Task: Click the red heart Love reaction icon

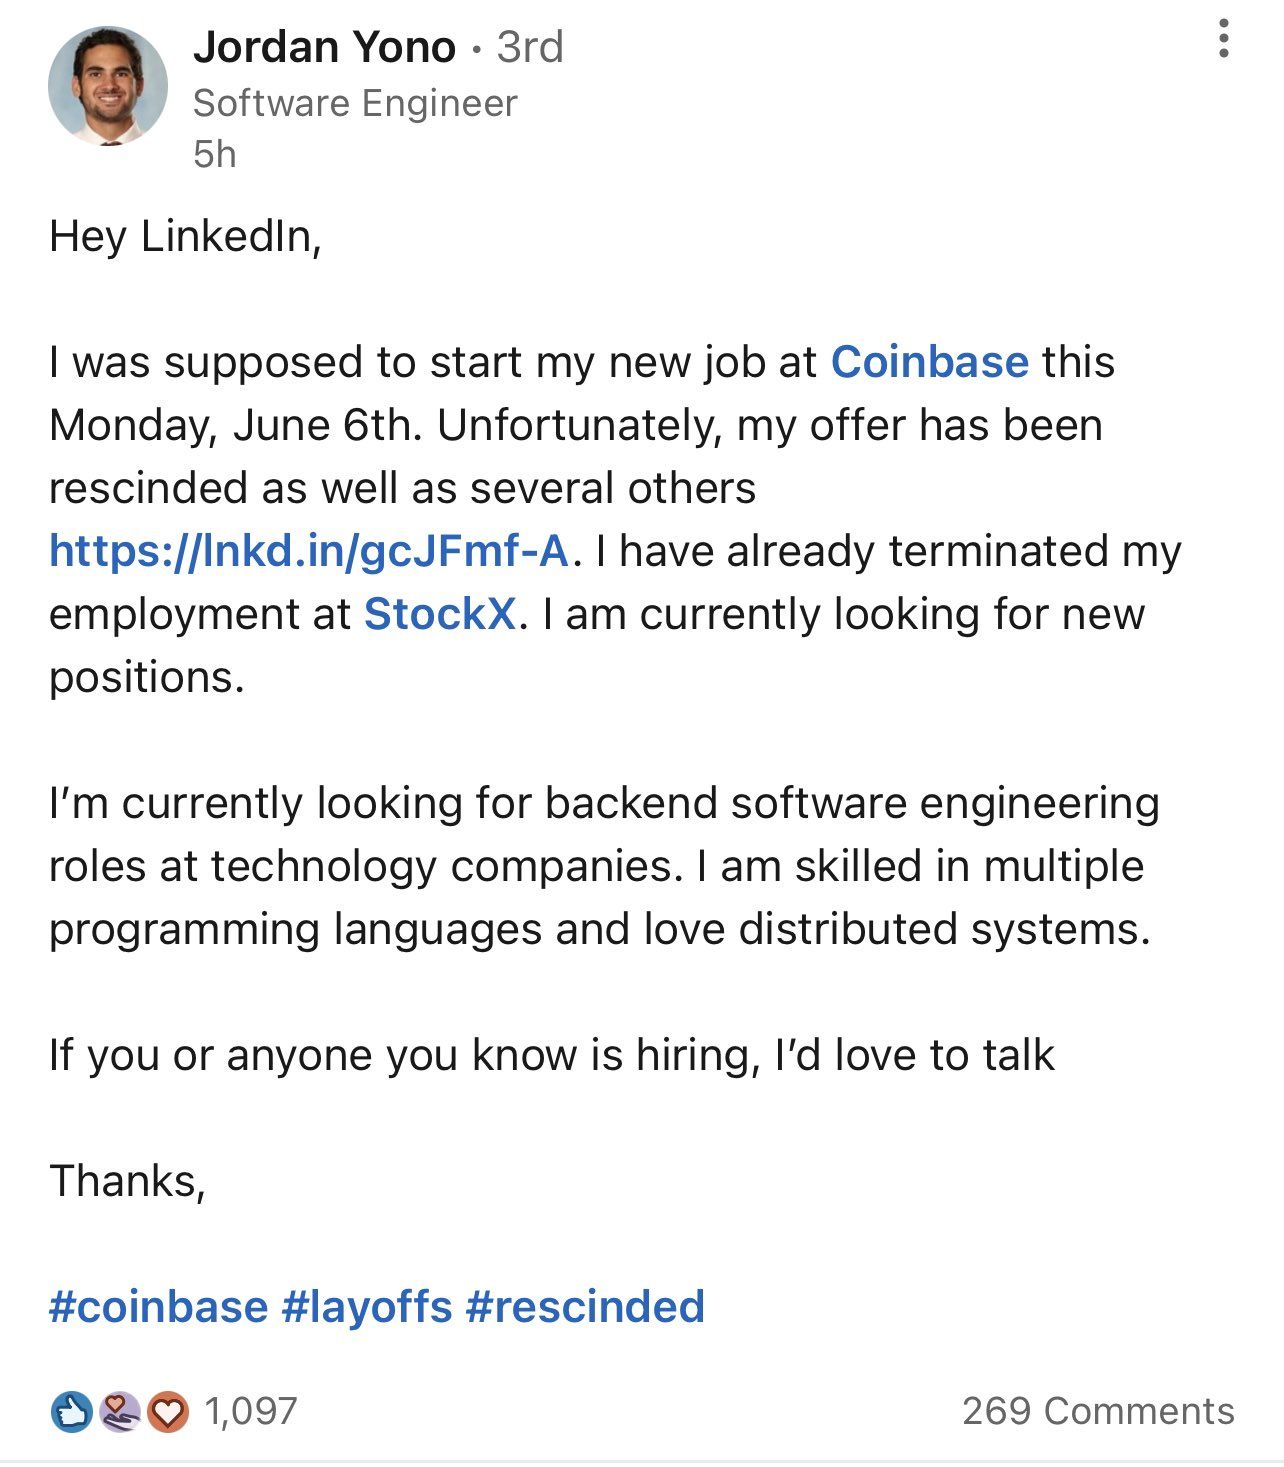Action: coord(168,1412)
